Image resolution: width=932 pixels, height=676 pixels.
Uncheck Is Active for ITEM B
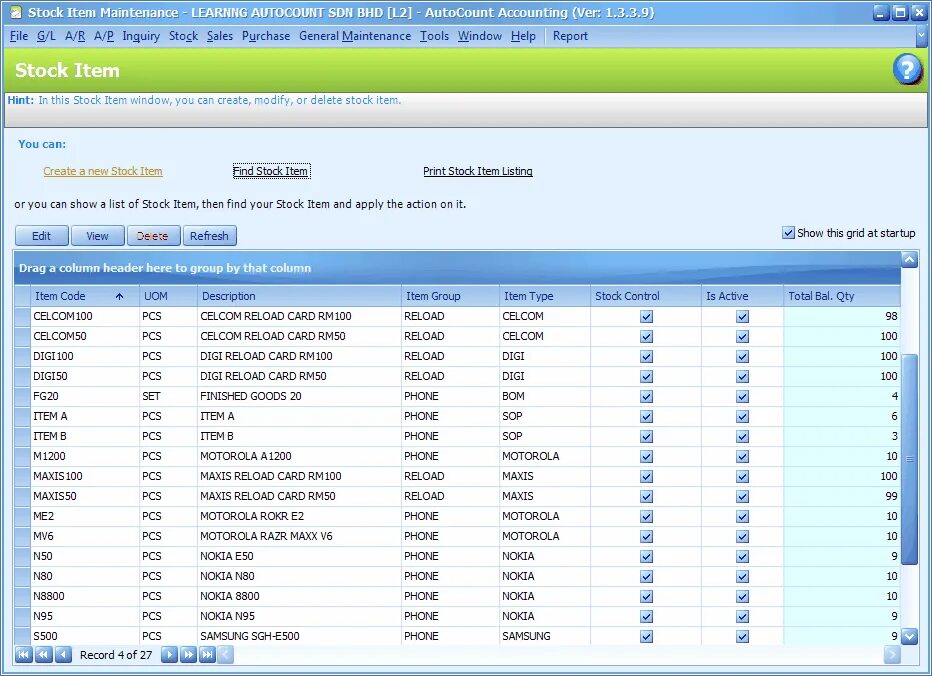(x=742, y=436)
